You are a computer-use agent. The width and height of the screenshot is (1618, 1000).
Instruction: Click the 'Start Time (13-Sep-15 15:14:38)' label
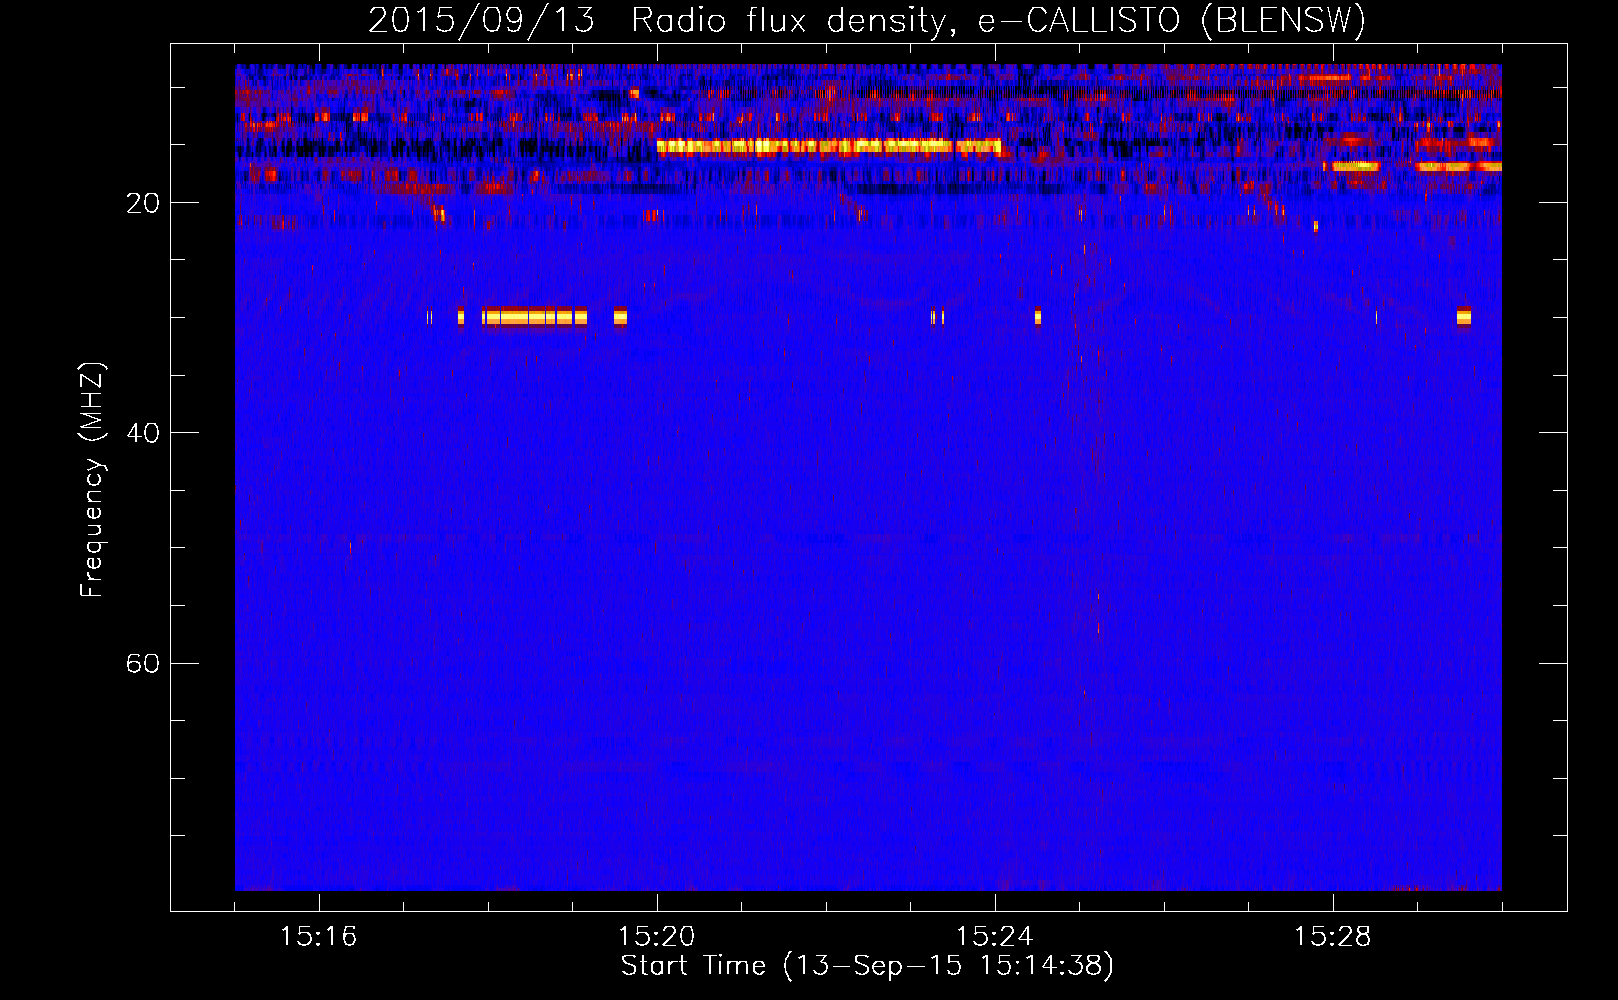coord(867,966)
